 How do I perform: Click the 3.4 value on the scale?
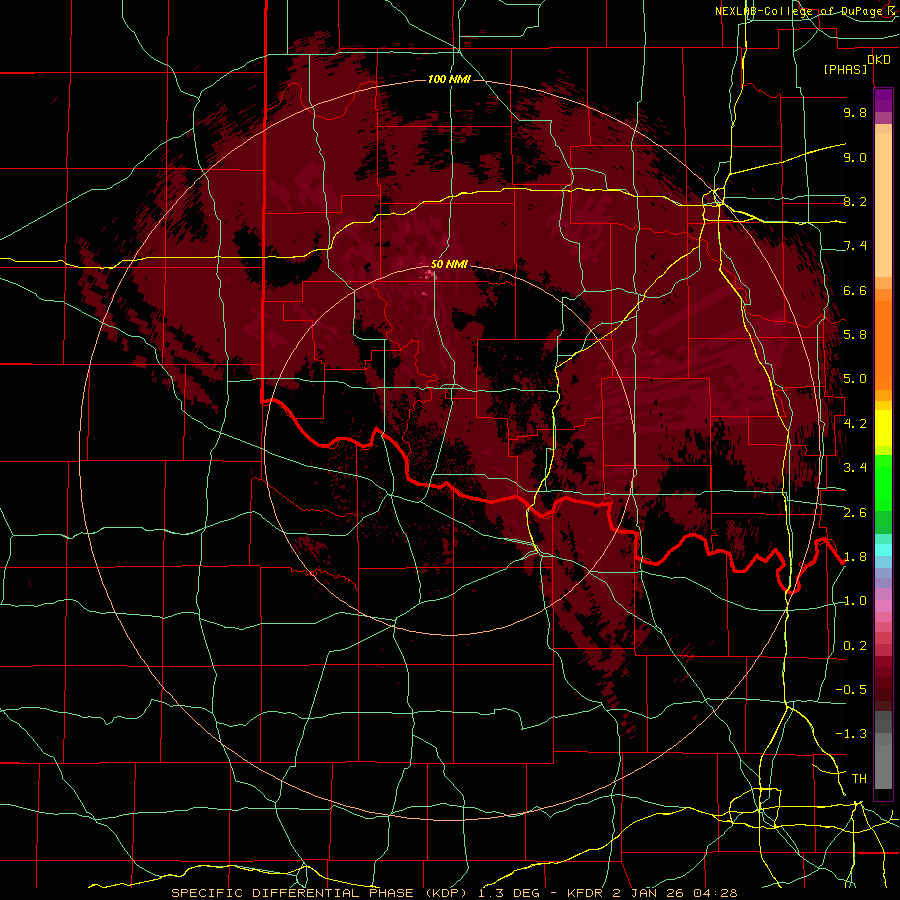pos(855,468)
